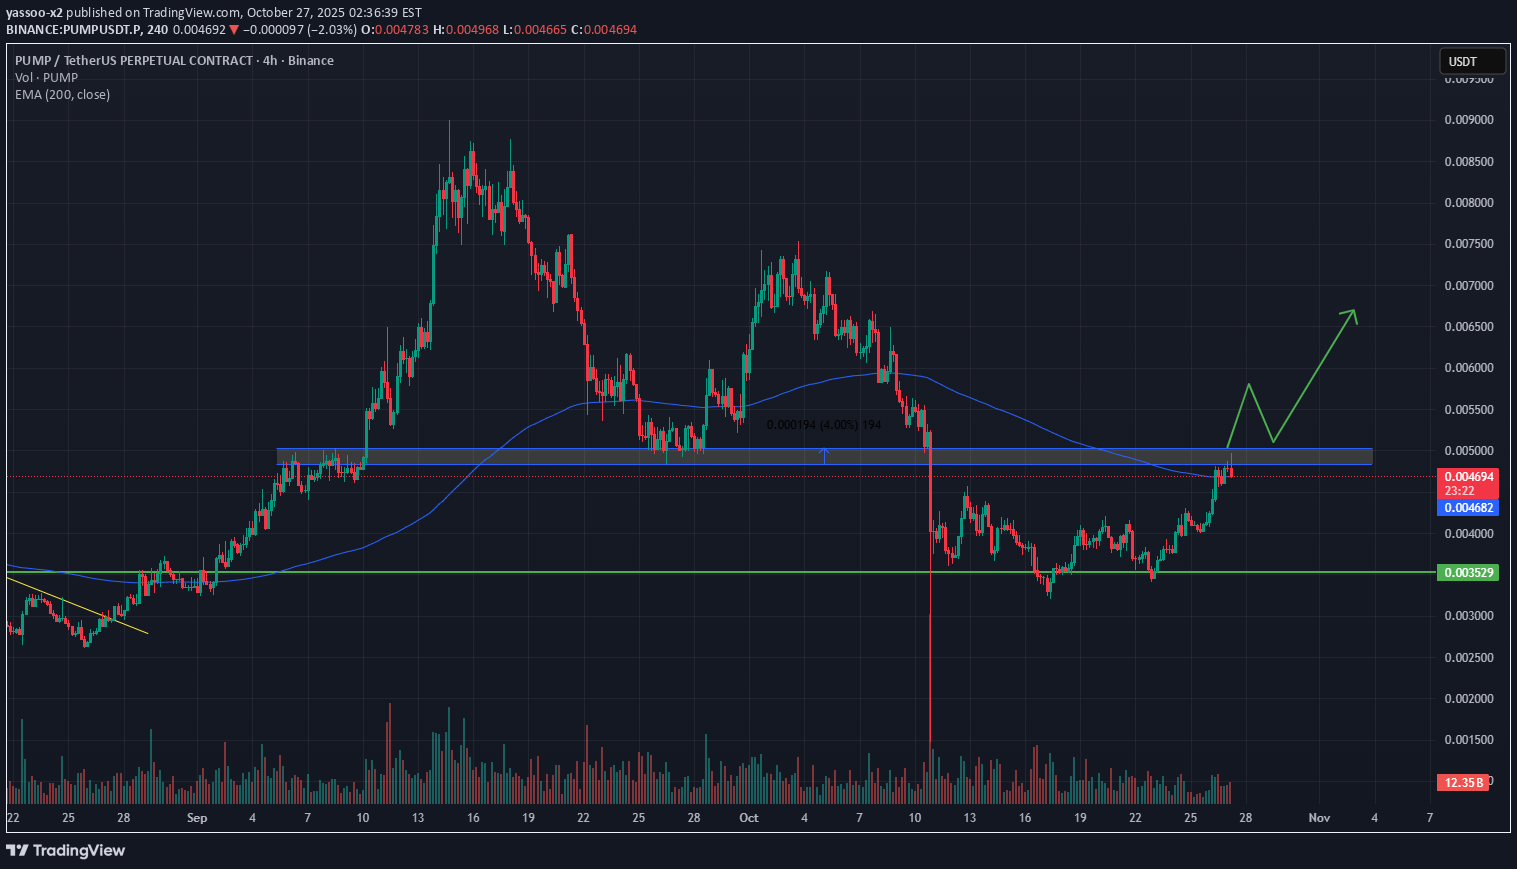Click the TradingView logo in bottom-left corner
The height and width of the screenshot is (869, 1517).
click(66, 850)
